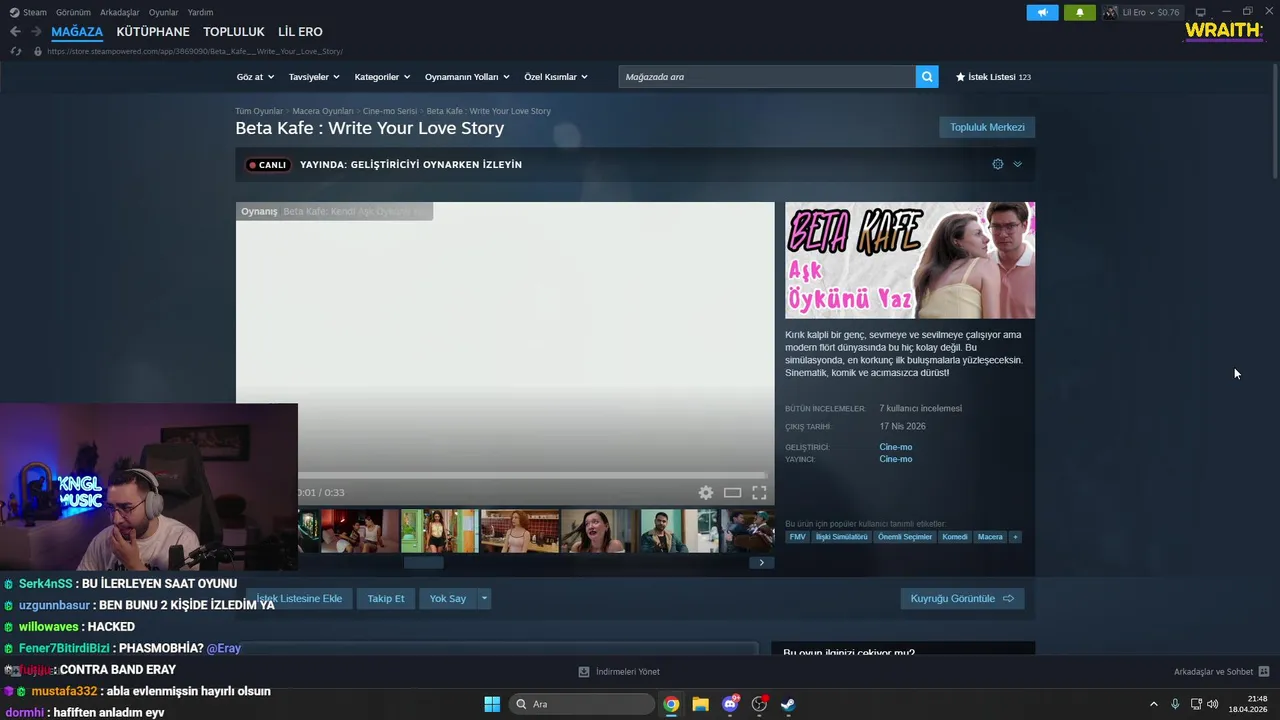This screenshot has height=720, width=1280.
Task: Click the Cine-mo publisher link
Action: [x=896, y=459]
